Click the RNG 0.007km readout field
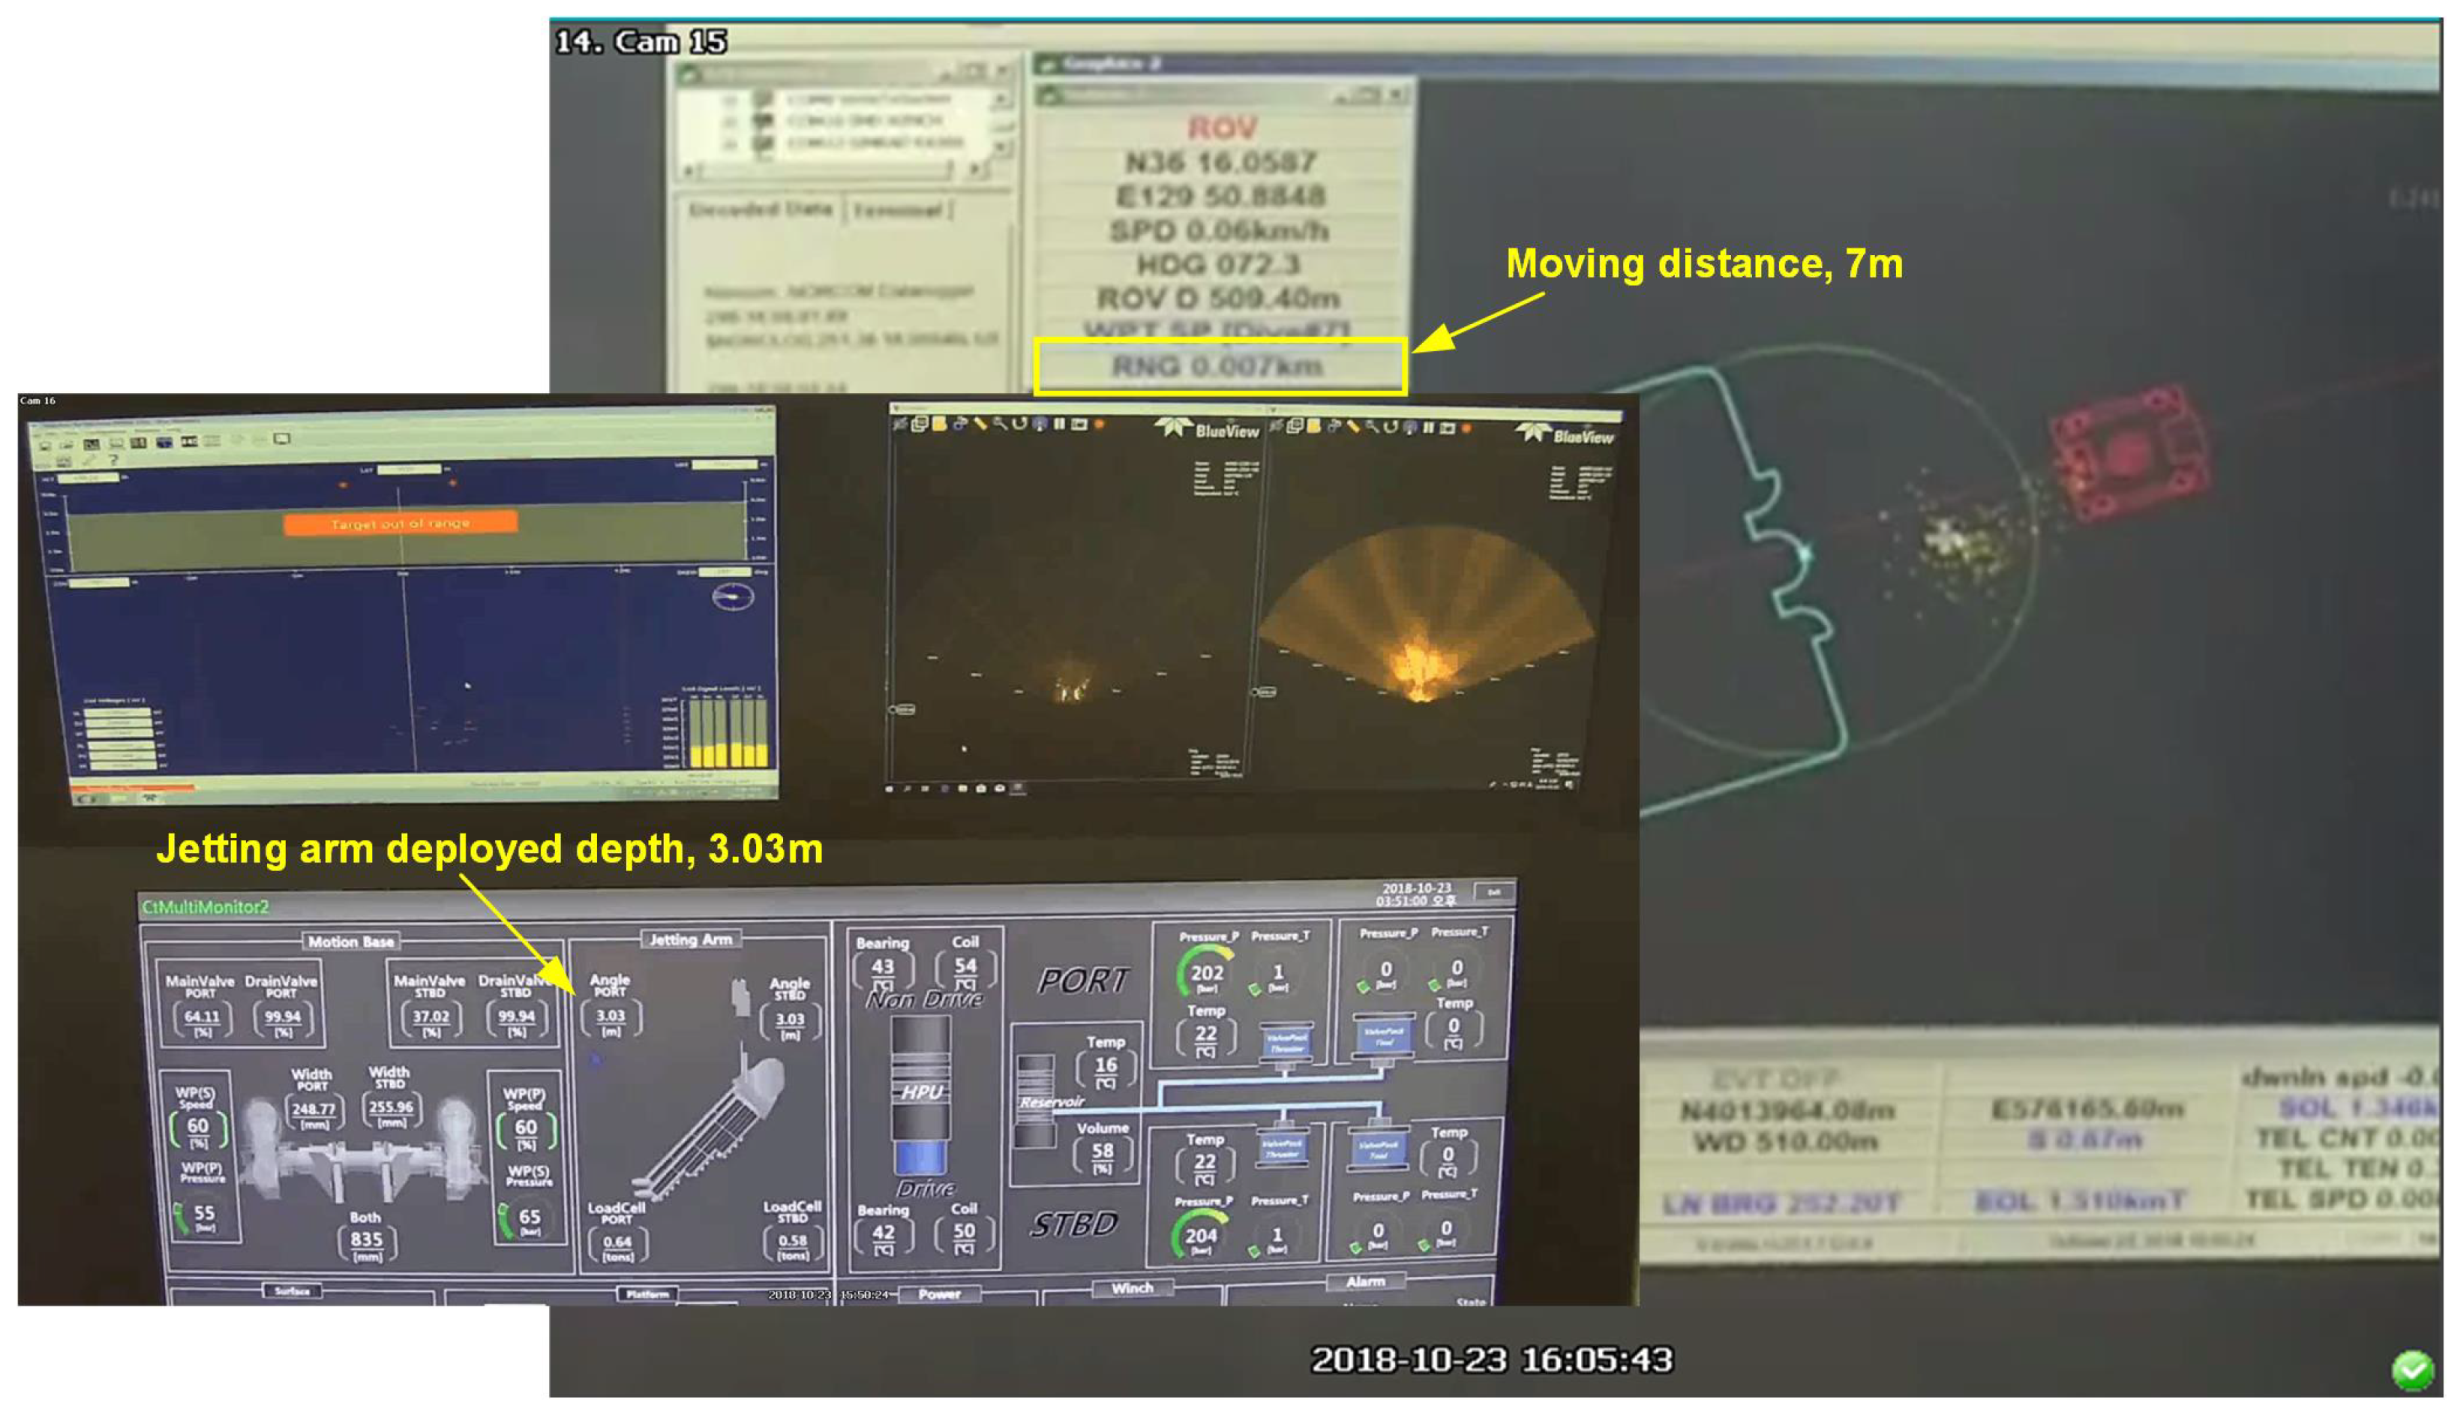The width and height of the screenshot is (2457, 1412). (x=1218, y=366)
